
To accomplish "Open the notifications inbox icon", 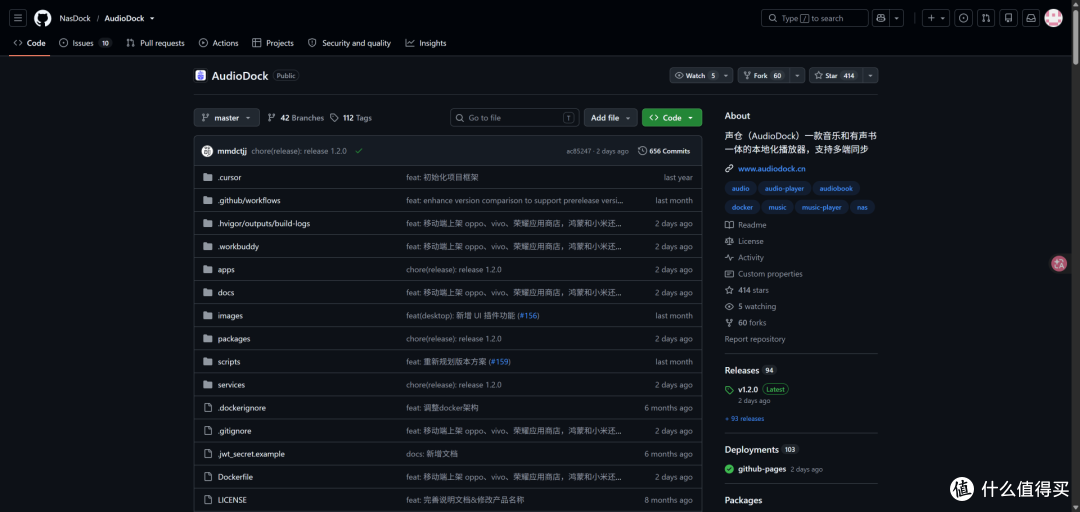I will point(1031,18).
